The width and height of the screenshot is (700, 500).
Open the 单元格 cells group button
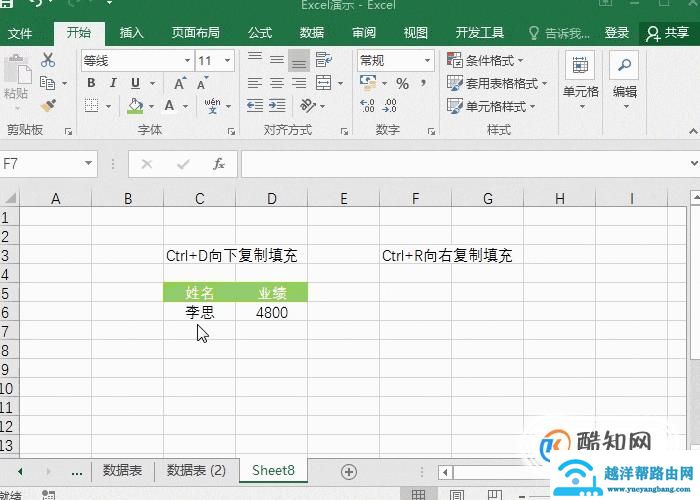(580, 80)
